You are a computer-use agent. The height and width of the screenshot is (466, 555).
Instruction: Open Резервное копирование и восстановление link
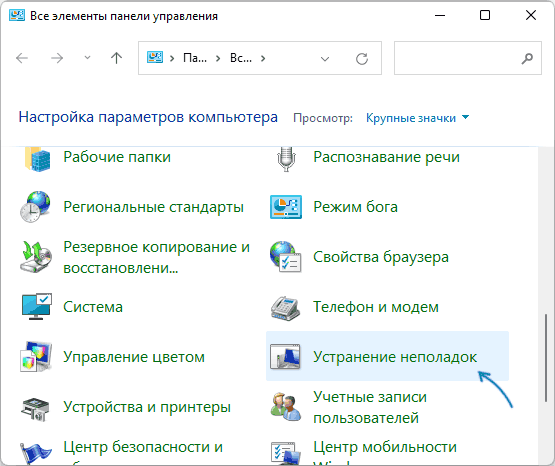[156, 258]
